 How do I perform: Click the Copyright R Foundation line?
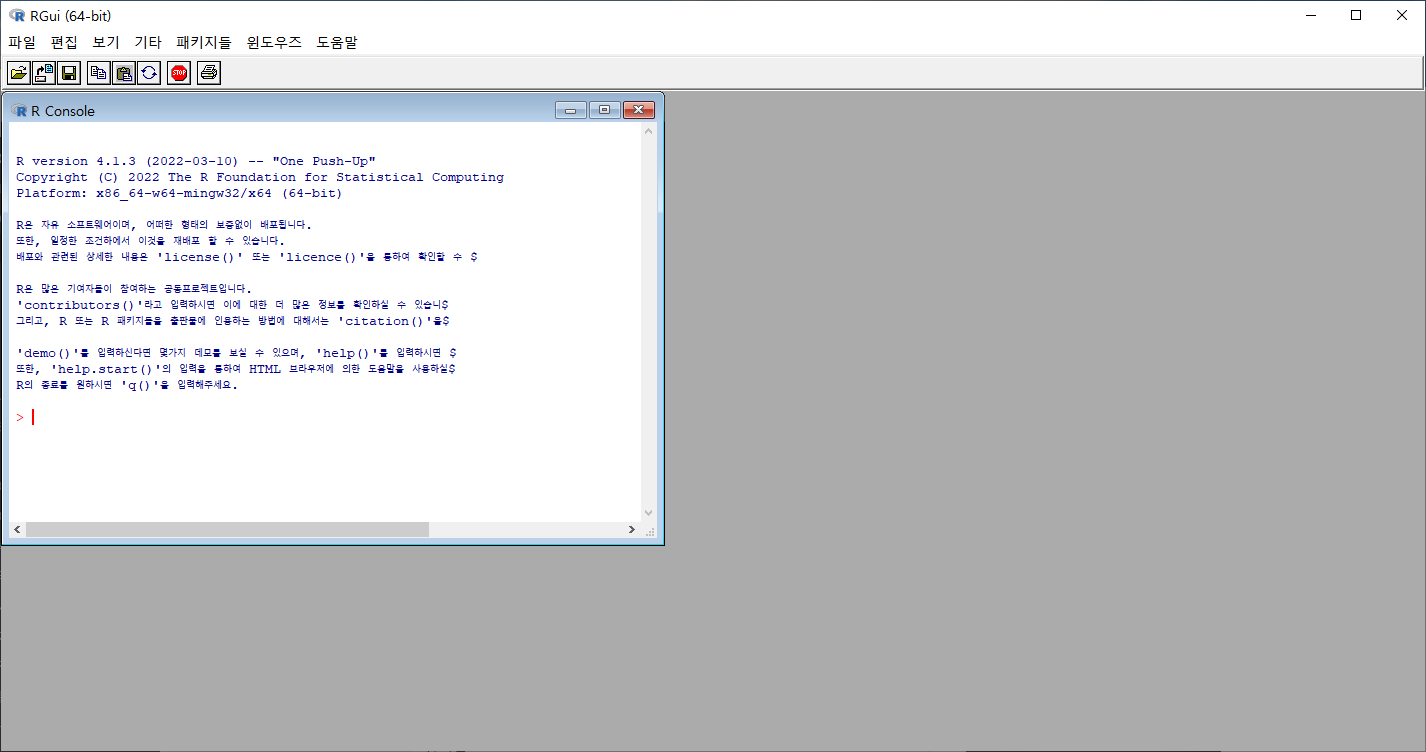[x=260, y=177]
